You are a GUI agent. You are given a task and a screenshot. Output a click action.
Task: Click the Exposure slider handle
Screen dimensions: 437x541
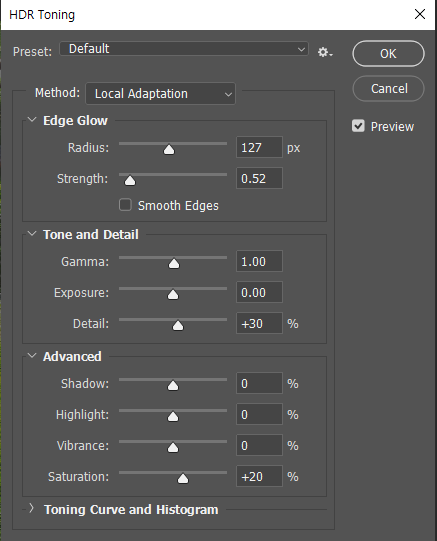click(173, 295)
